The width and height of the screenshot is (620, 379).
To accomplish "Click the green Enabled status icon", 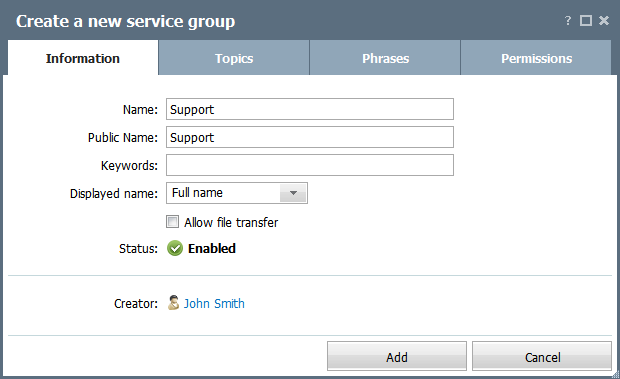I will point(175,248).
